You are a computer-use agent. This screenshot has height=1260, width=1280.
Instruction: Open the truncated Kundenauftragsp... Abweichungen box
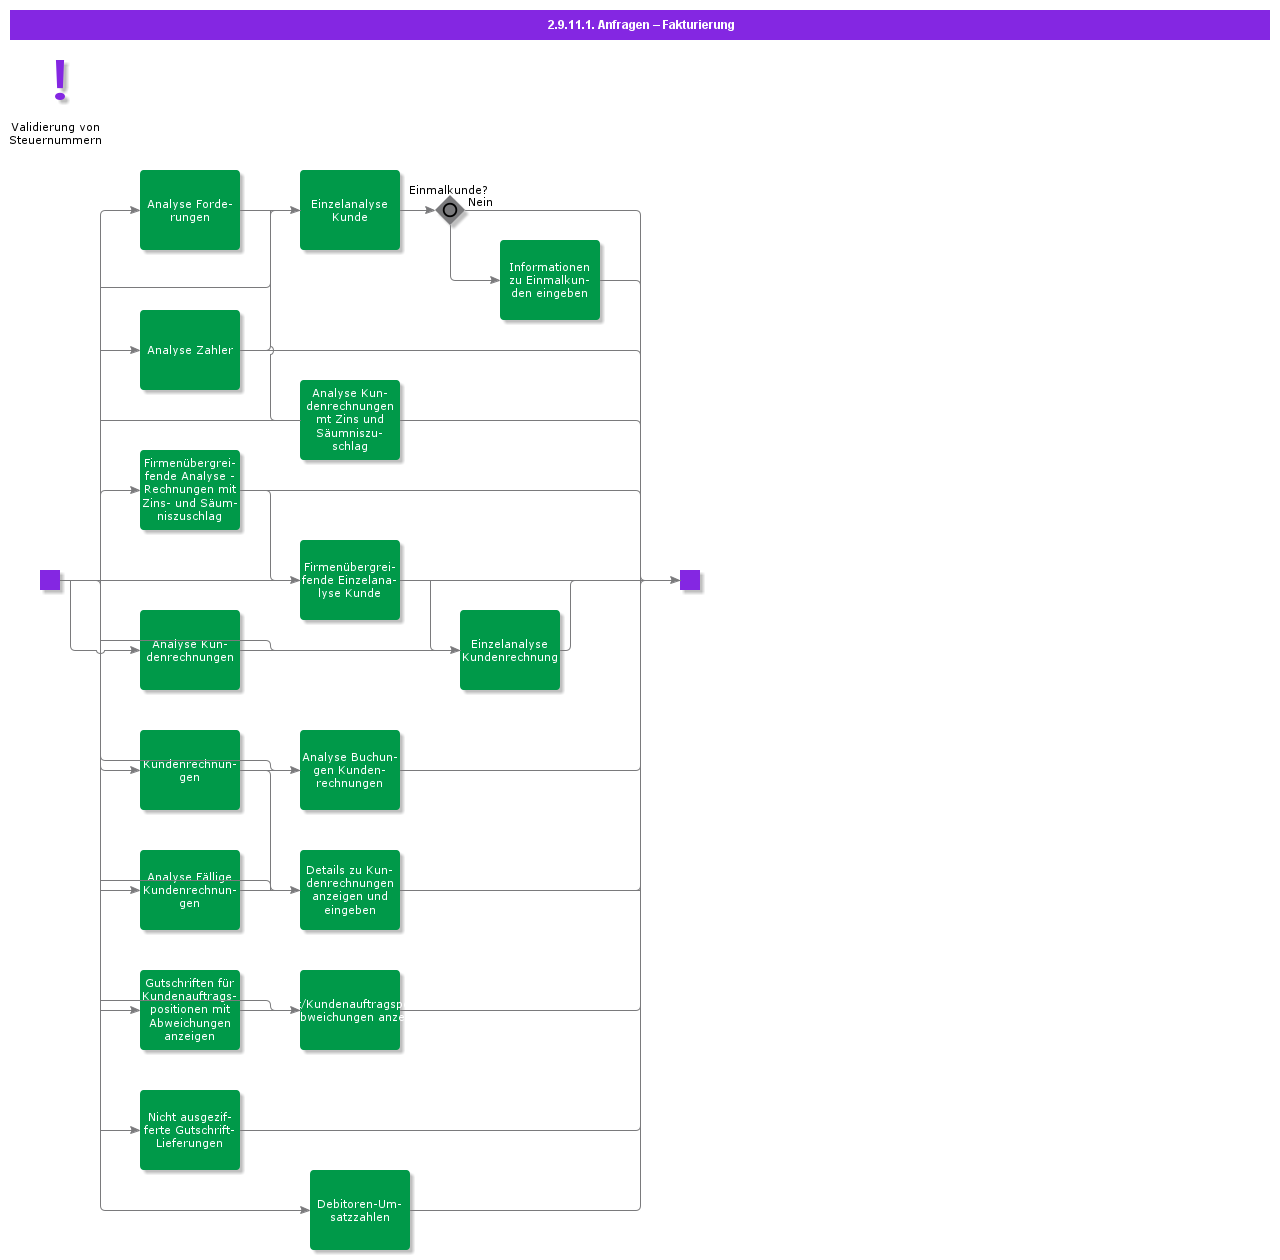(x=350, y=1010)
